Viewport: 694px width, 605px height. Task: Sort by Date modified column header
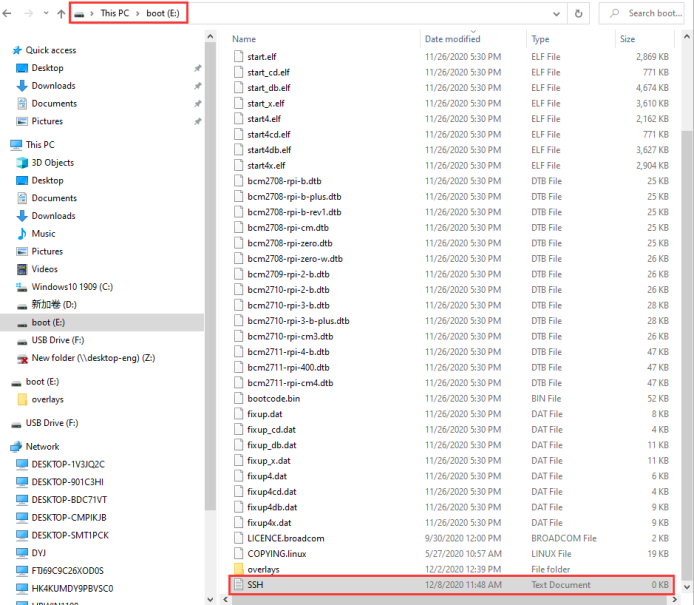[452, 39]
